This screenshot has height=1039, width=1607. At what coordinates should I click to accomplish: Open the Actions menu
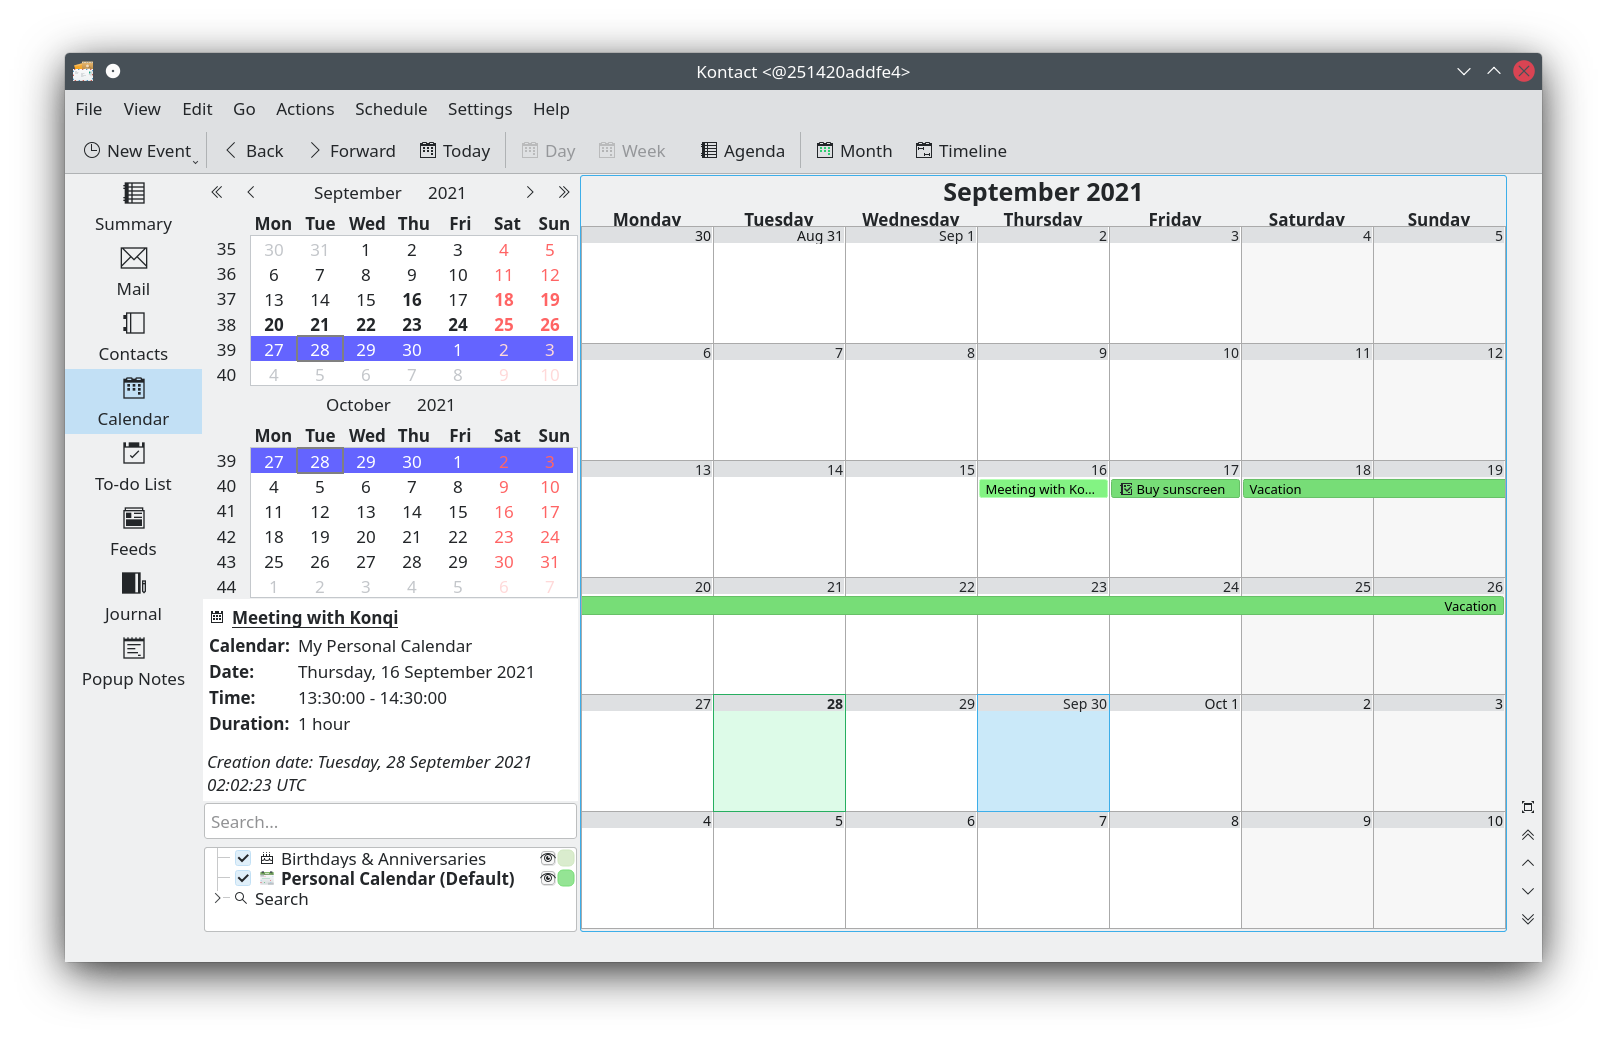305,109
